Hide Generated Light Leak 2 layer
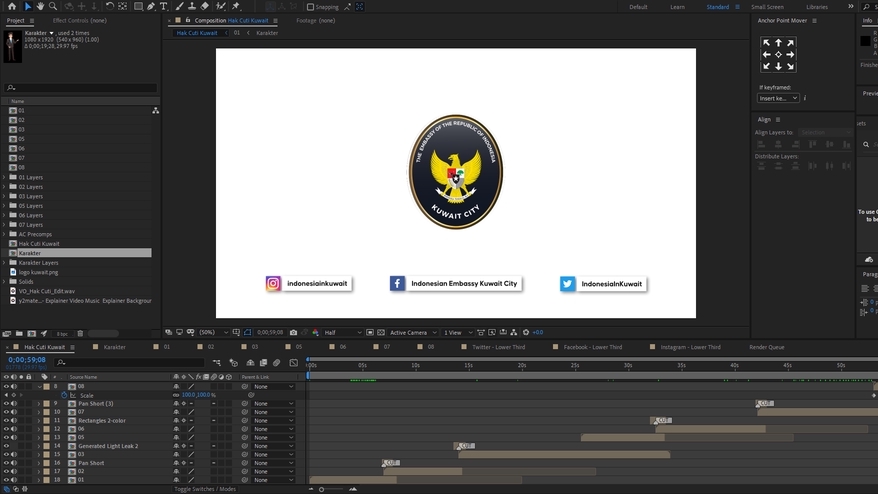The image size is (878, 494). 6,446
